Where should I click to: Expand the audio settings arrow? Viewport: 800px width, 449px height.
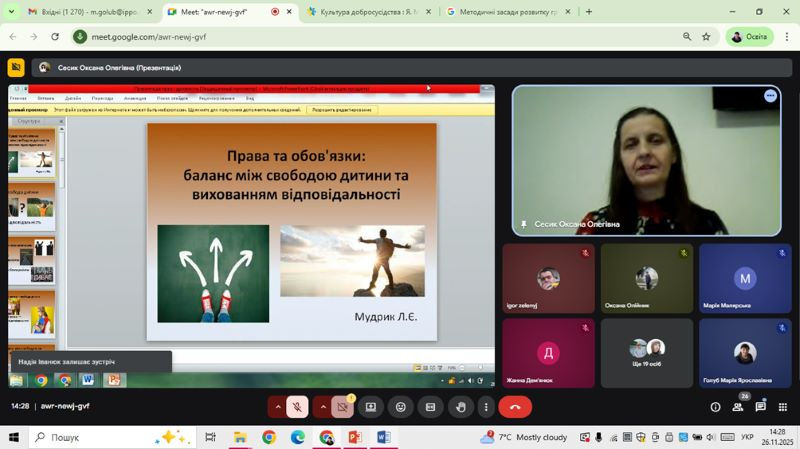pyautogui.click(x=277, y=407)
